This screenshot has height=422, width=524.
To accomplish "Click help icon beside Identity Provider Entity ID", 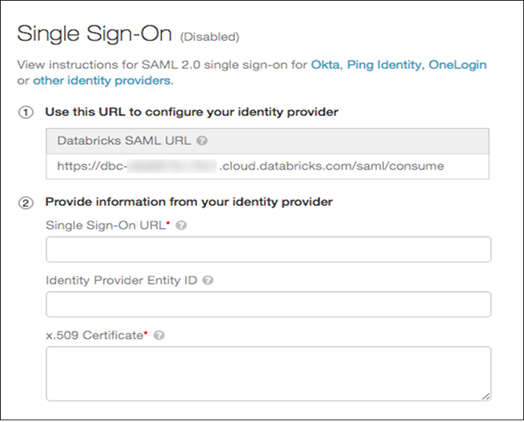I will pyautogui.click(x=208, y=280).
